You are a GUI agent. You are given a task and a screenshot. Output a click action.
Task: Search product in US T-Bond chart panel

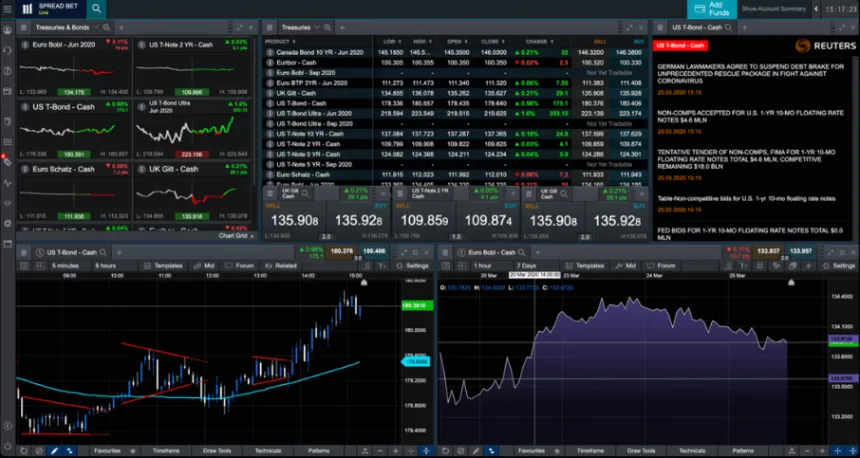pos(103,252)
